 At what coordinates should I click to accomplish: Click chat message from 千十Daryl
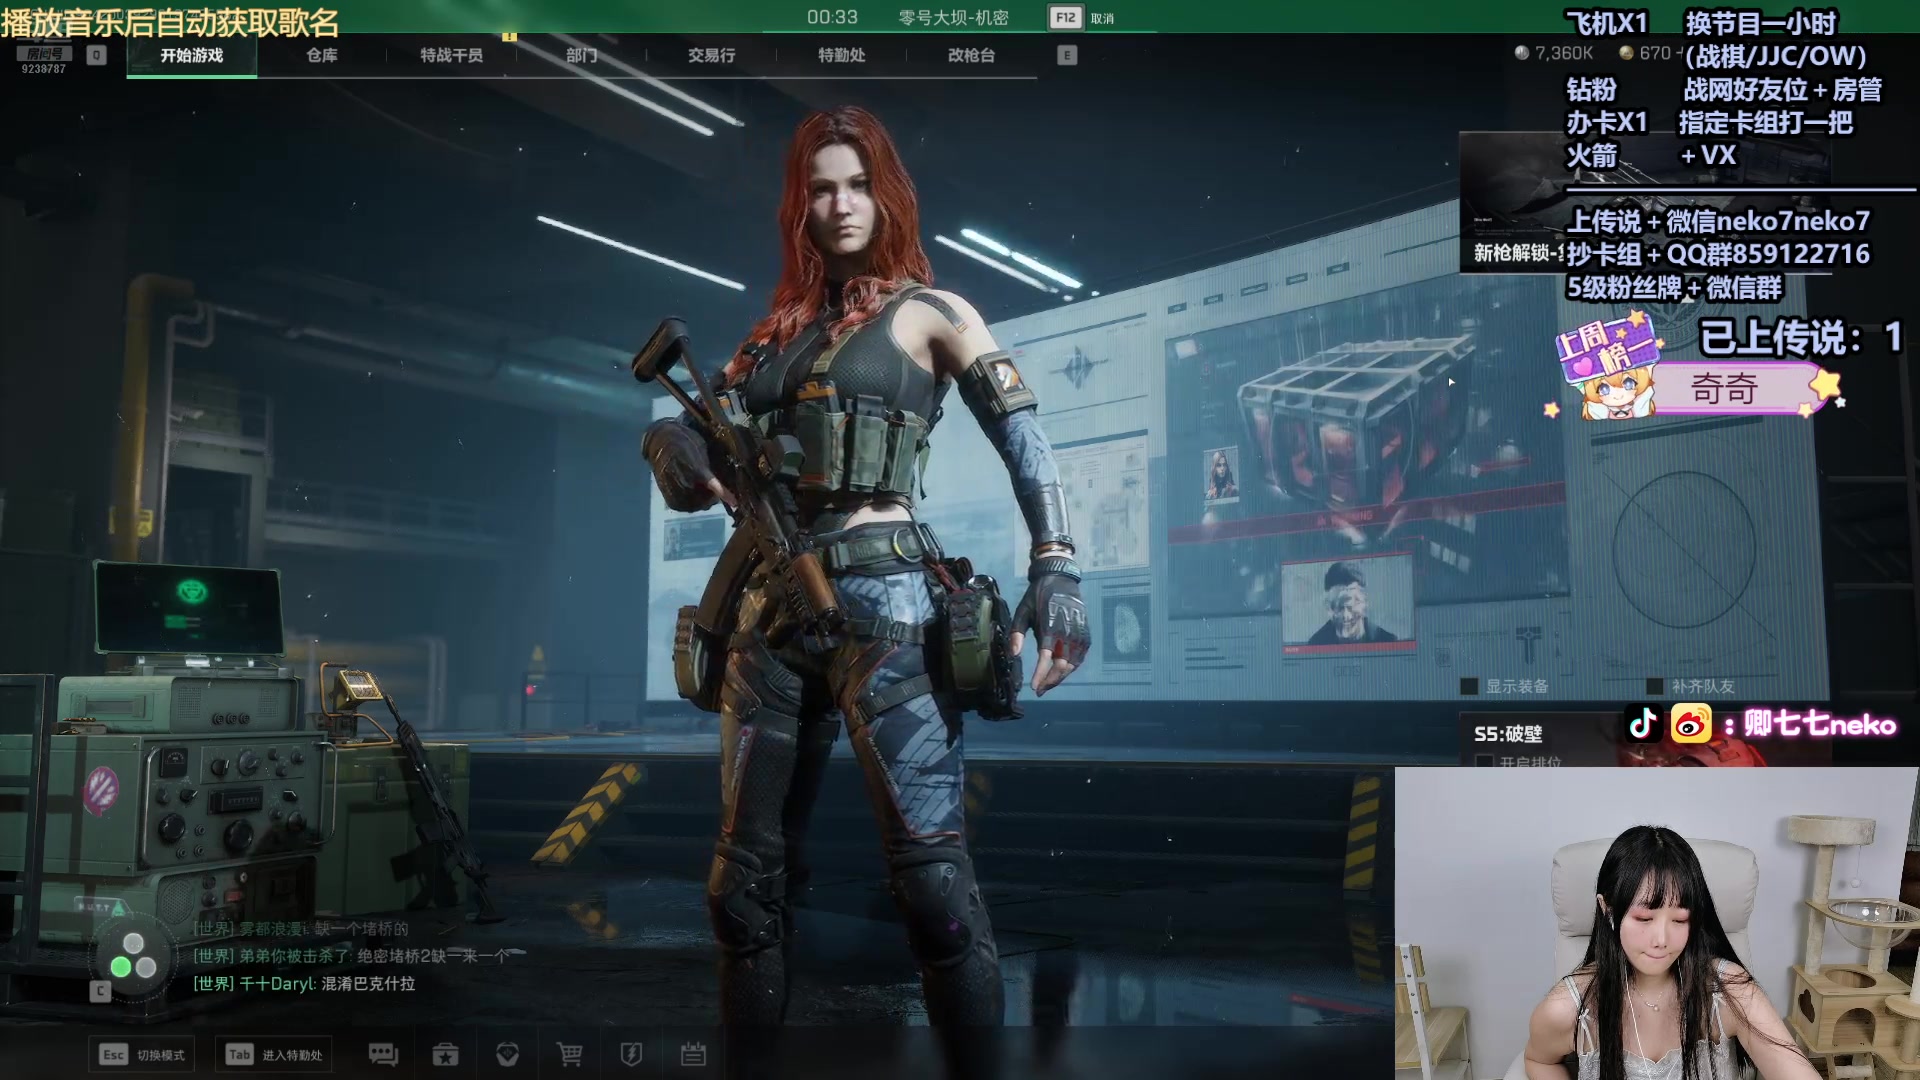click(304, 983)
